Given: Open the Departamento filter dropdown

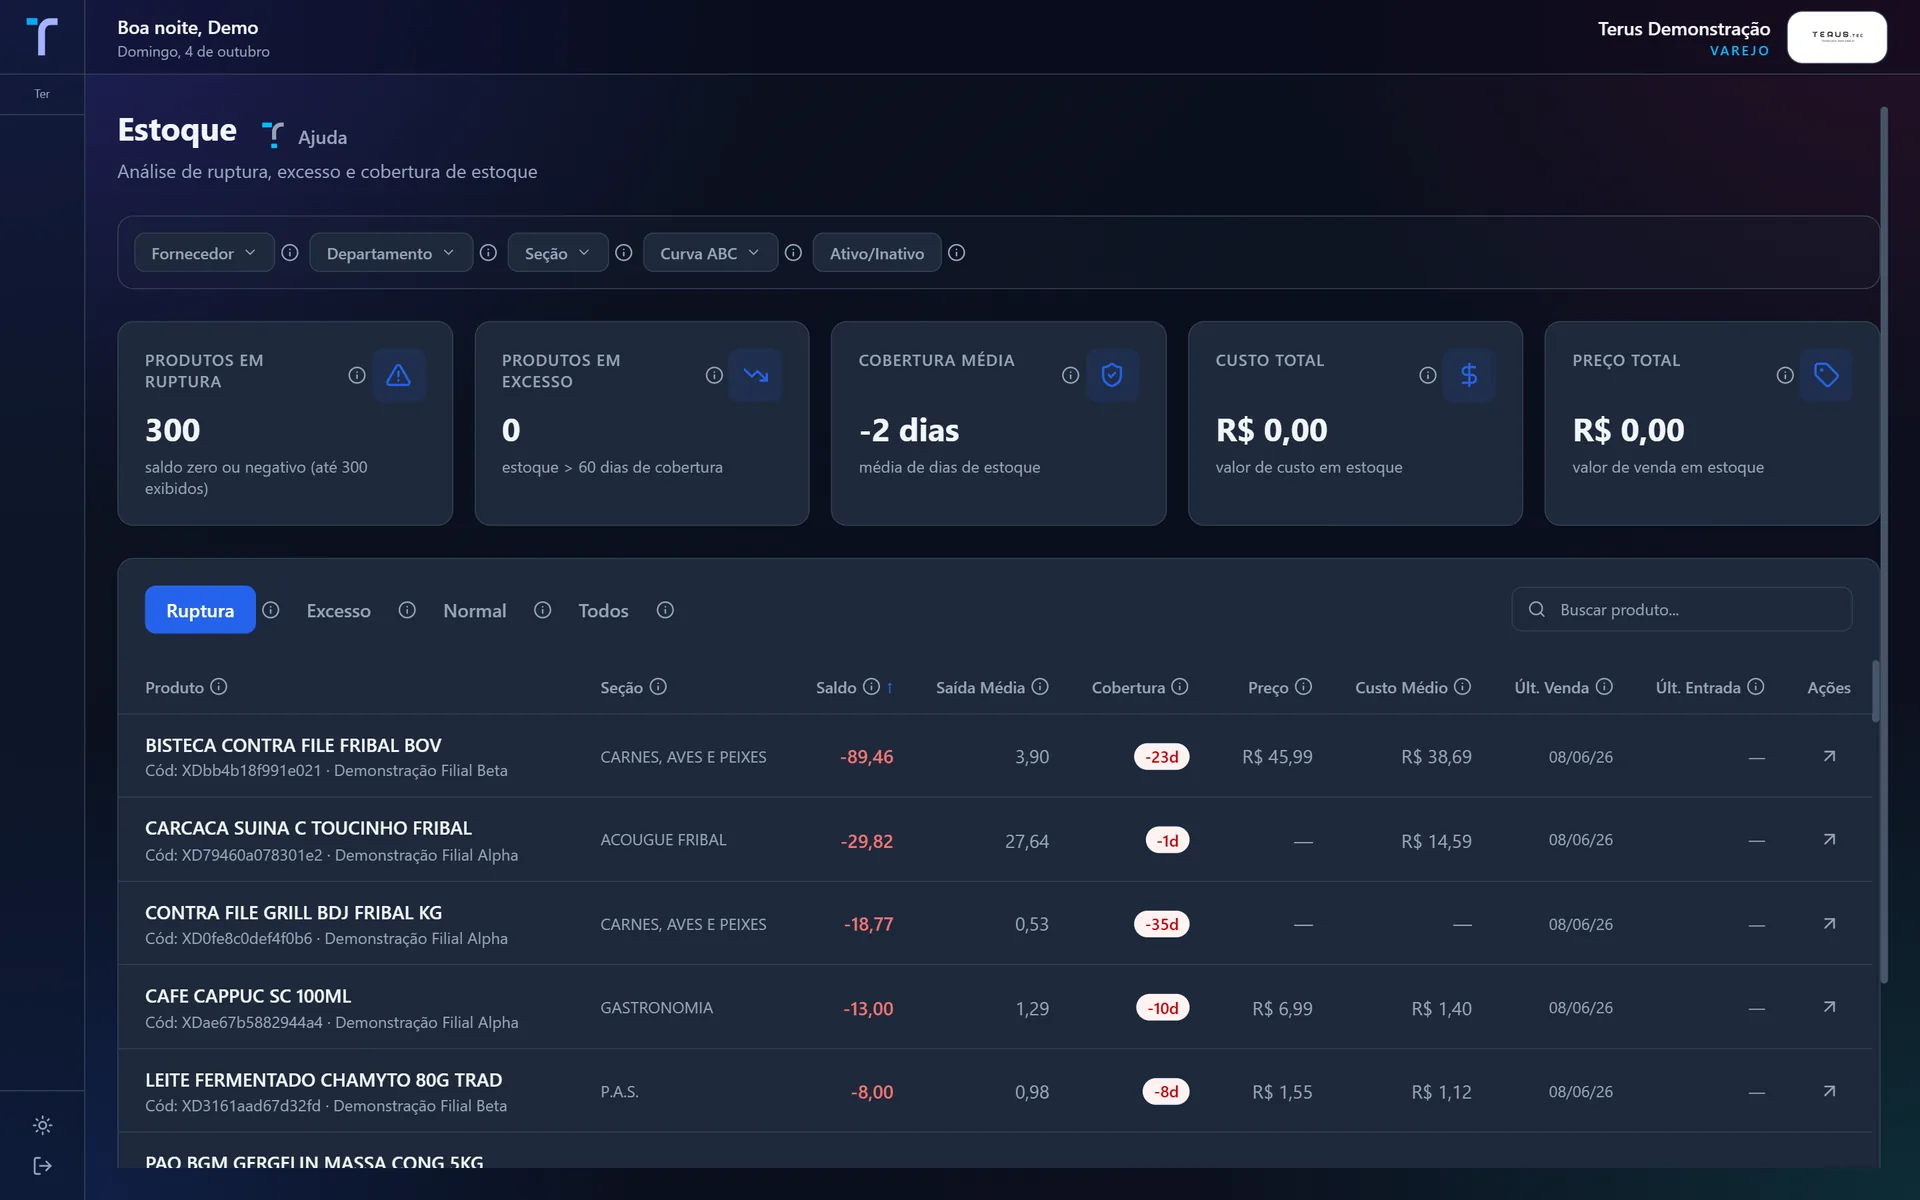Looking at the screenshot, I should tap(391, 253).
